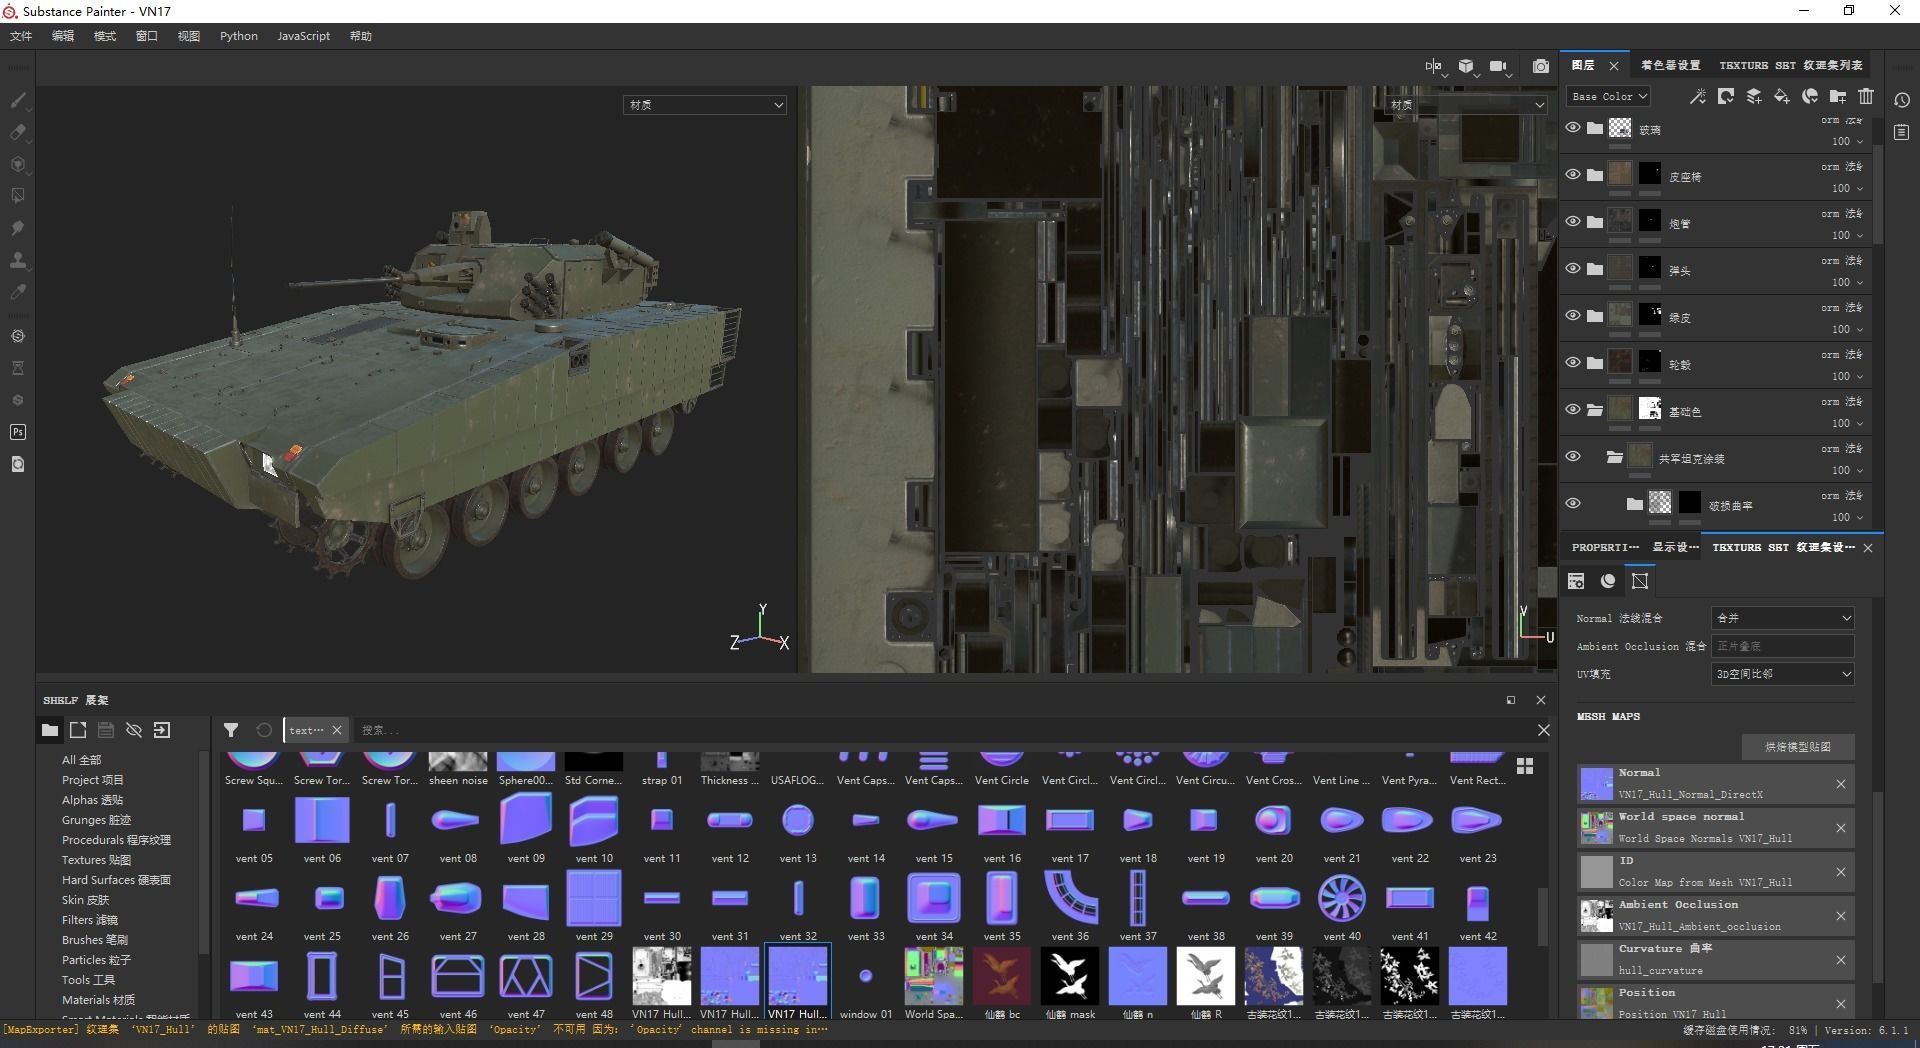Click the 弹头 layer mask thumbnail

tap(1650, 269)
